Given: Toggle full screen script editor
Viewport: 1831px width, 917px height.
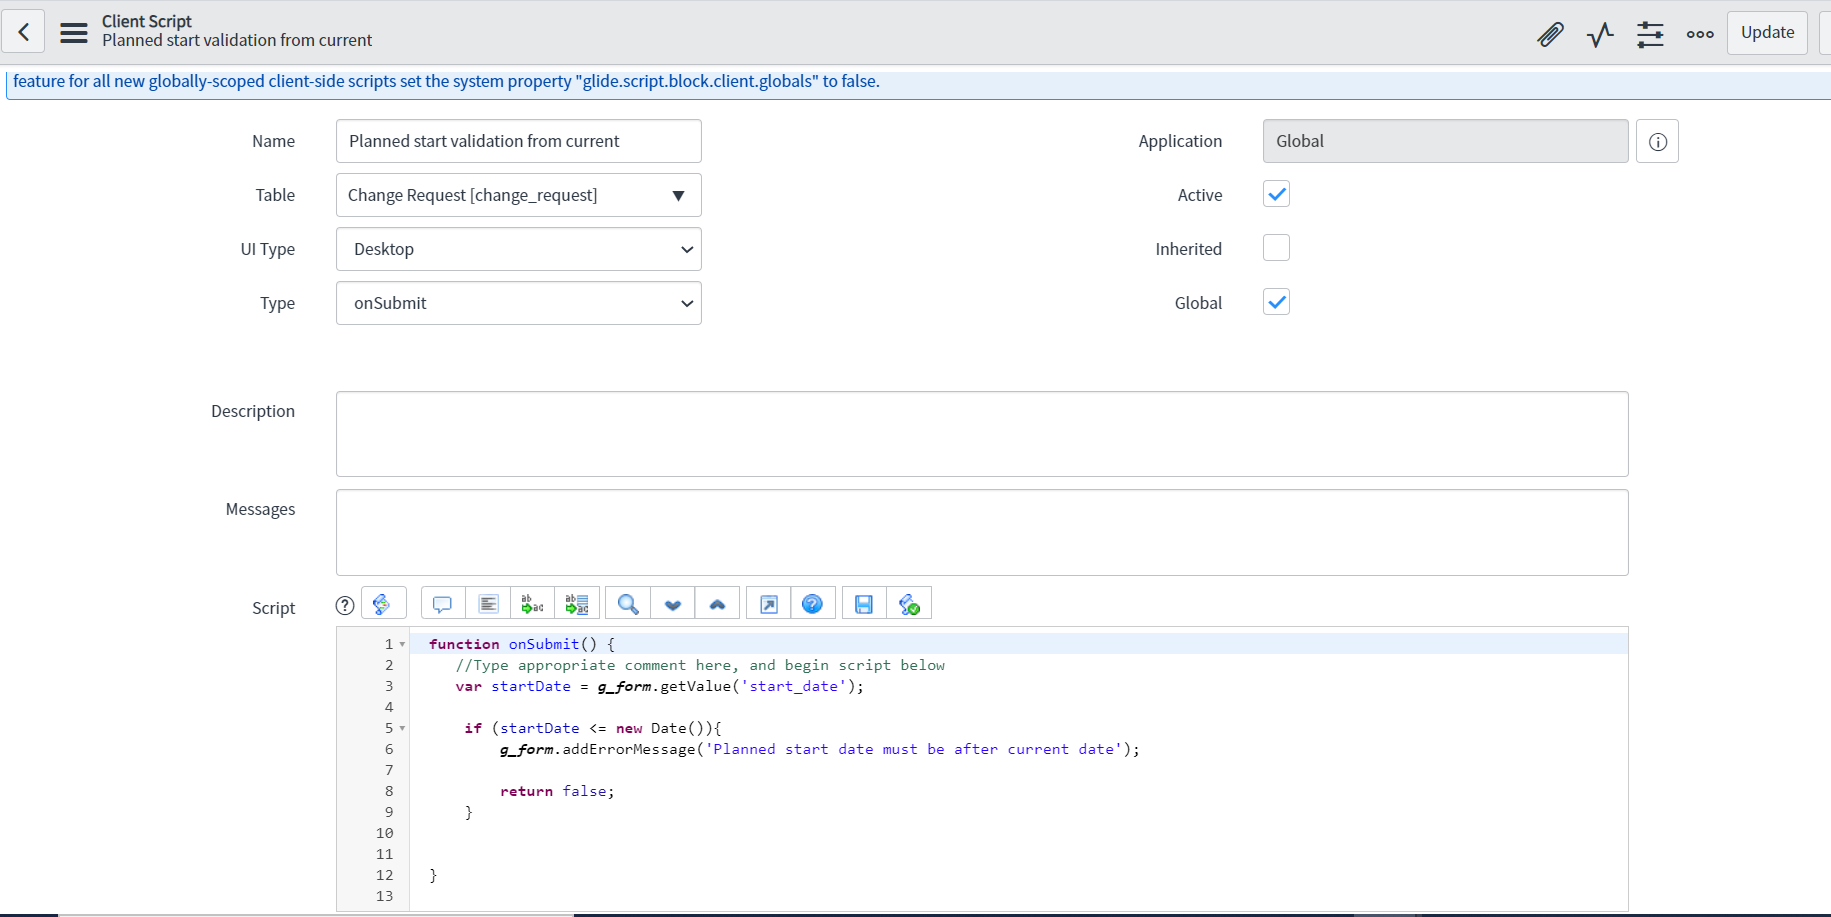Looking at the screenshot, I should point(769,604).
